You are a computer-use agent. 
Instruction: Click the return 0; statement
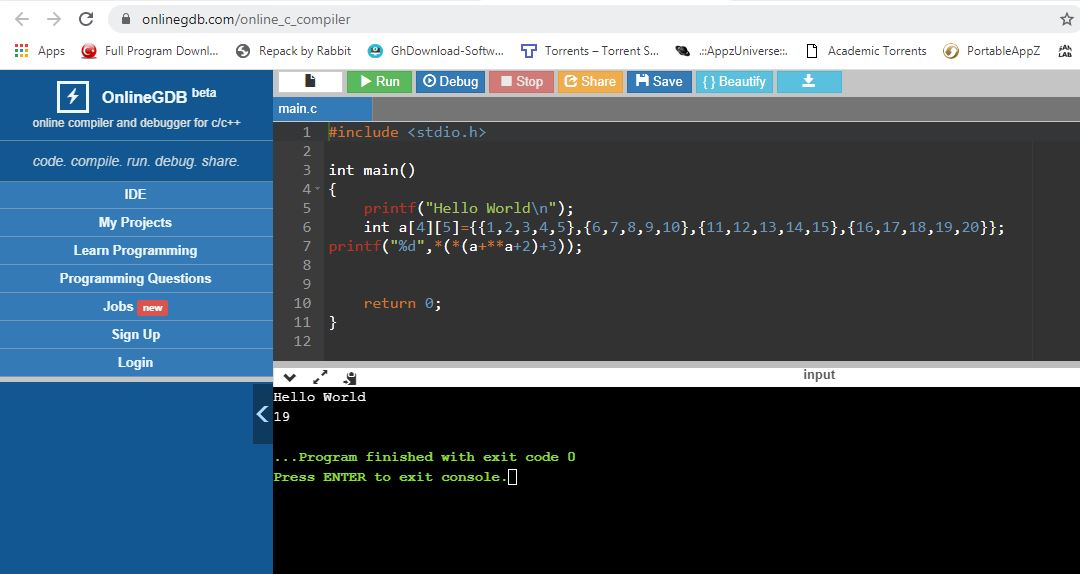click(x=402, y=303)
